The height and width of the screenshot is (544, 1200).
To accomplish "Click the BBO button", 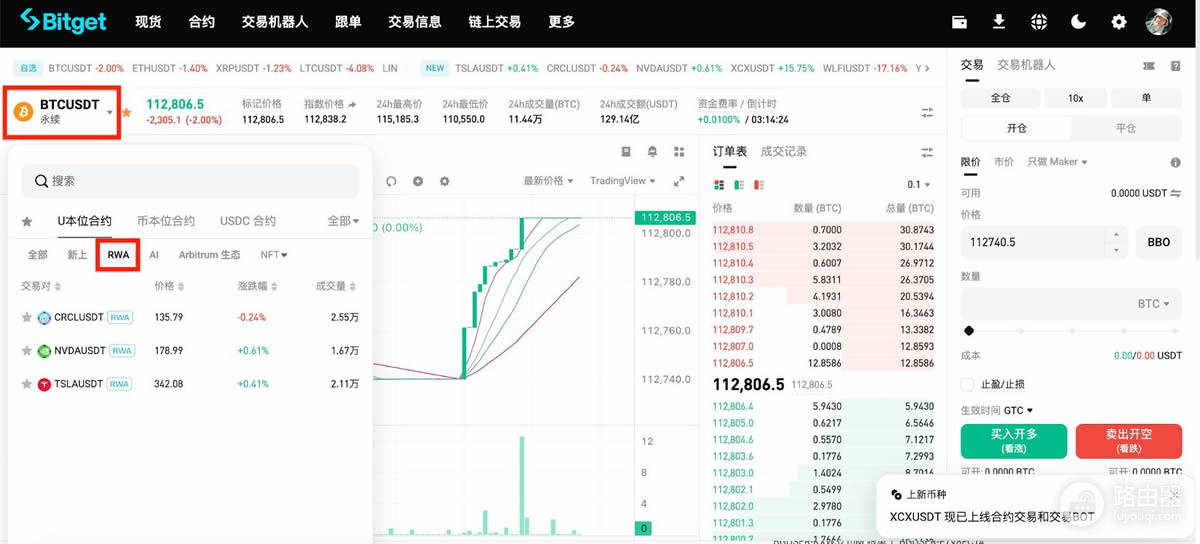I will [x=1158, y=242].
